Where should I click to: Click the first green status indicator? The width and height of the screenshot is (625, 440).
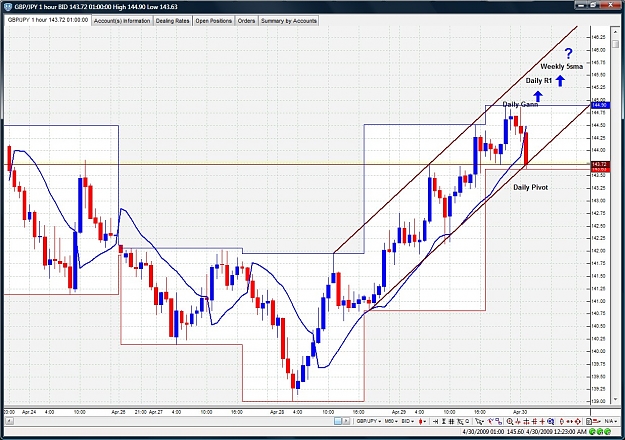click(593, 432)
